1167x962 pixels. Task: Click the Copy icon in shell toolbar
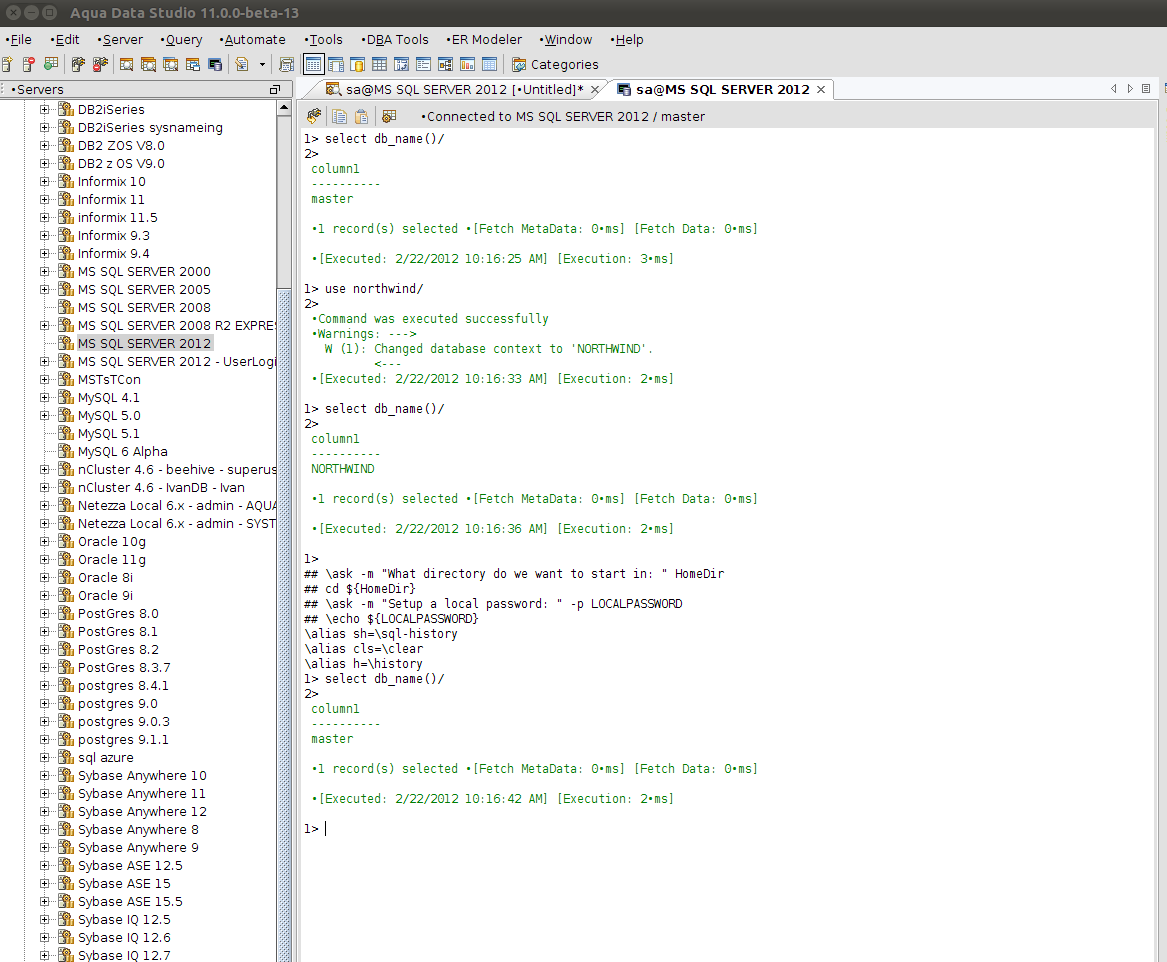click(339, 116)
